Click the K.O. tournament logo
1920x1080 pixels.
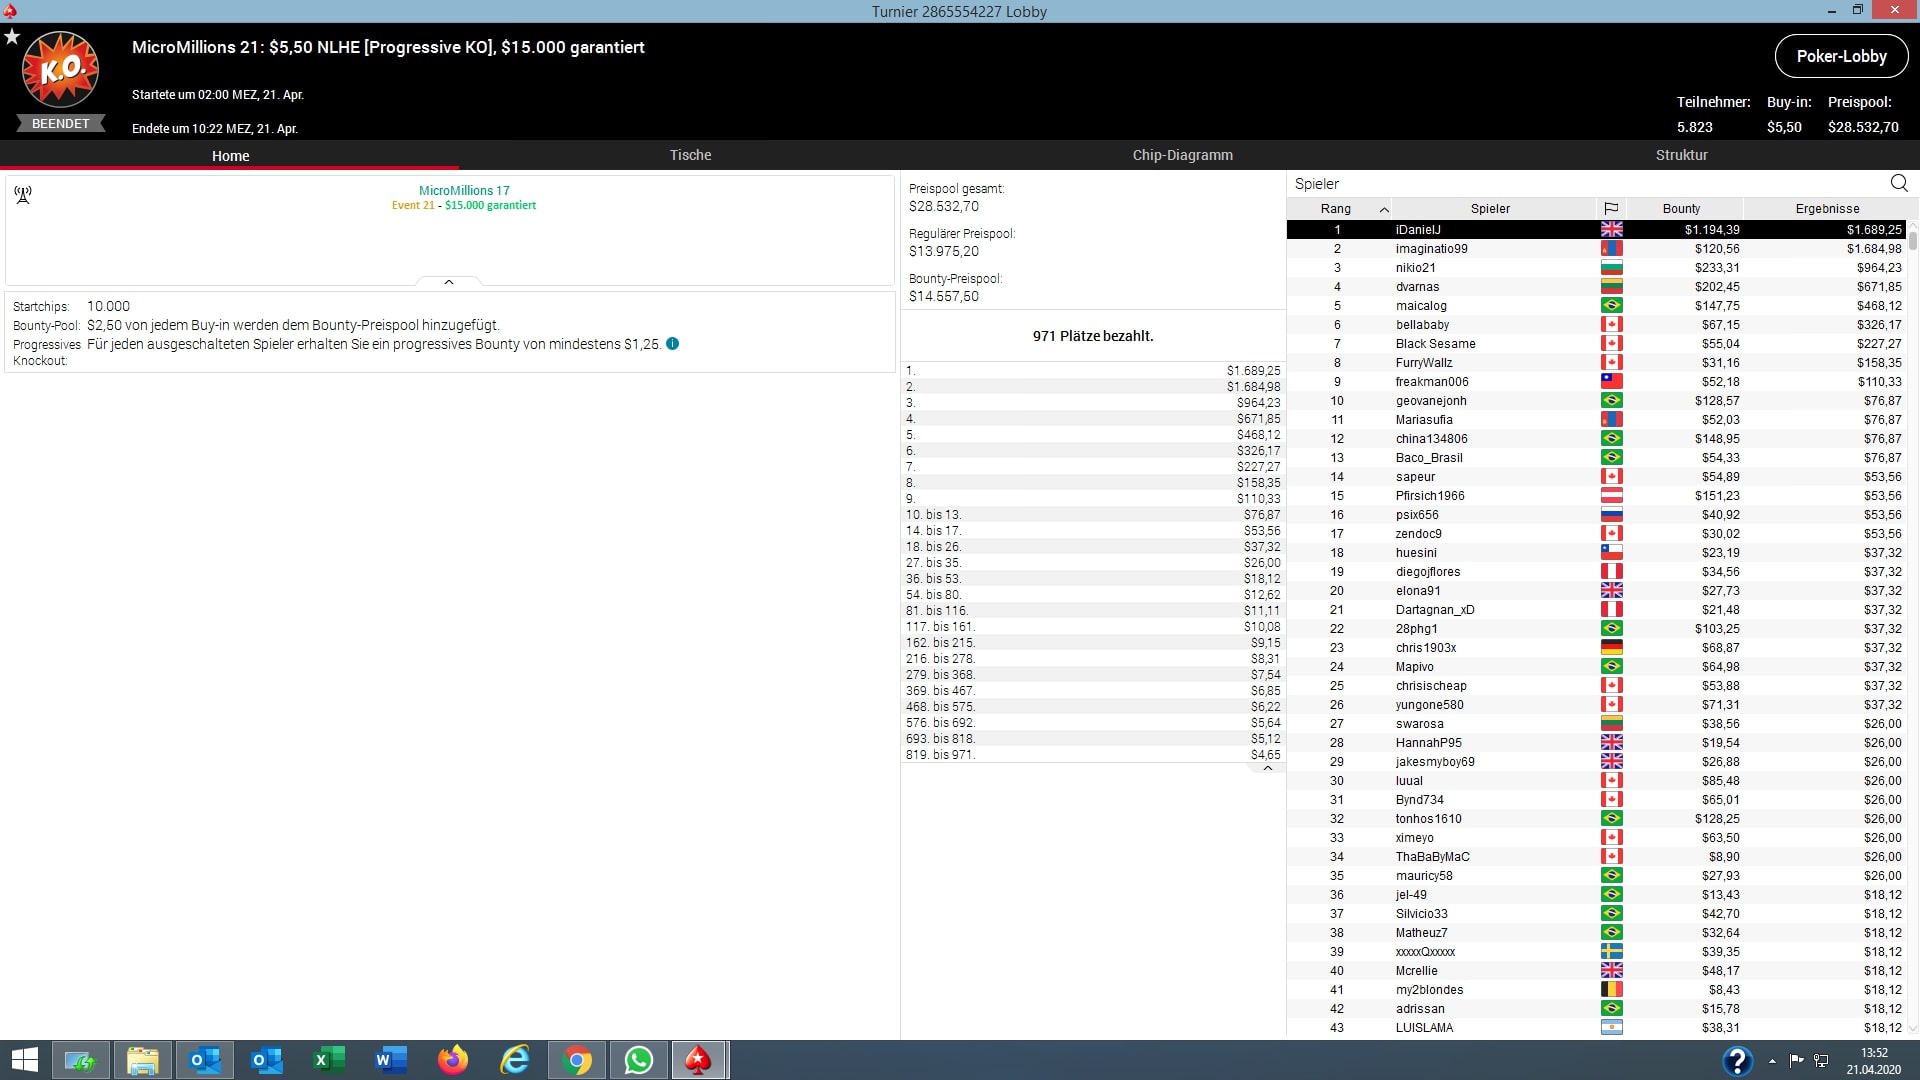coord(61,70)
